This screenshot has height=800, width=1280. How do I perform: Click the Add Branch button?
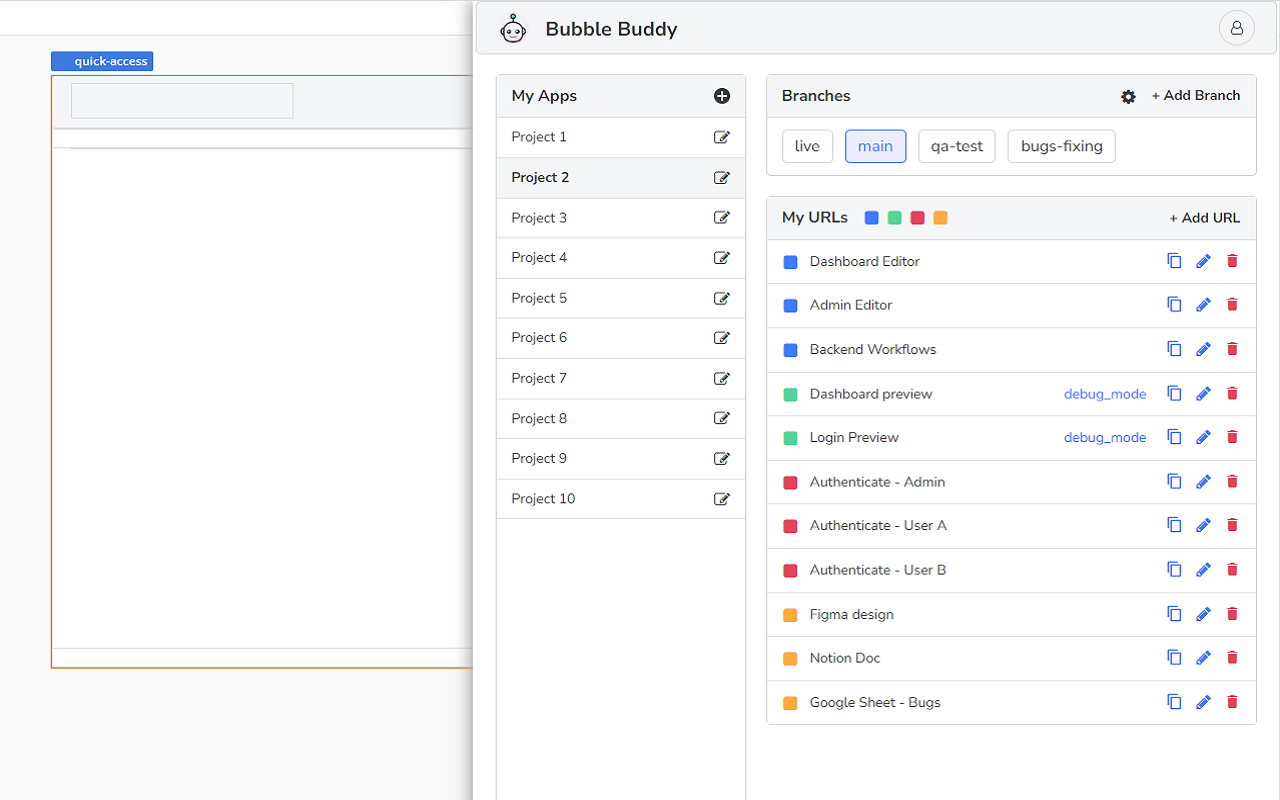1195,96
